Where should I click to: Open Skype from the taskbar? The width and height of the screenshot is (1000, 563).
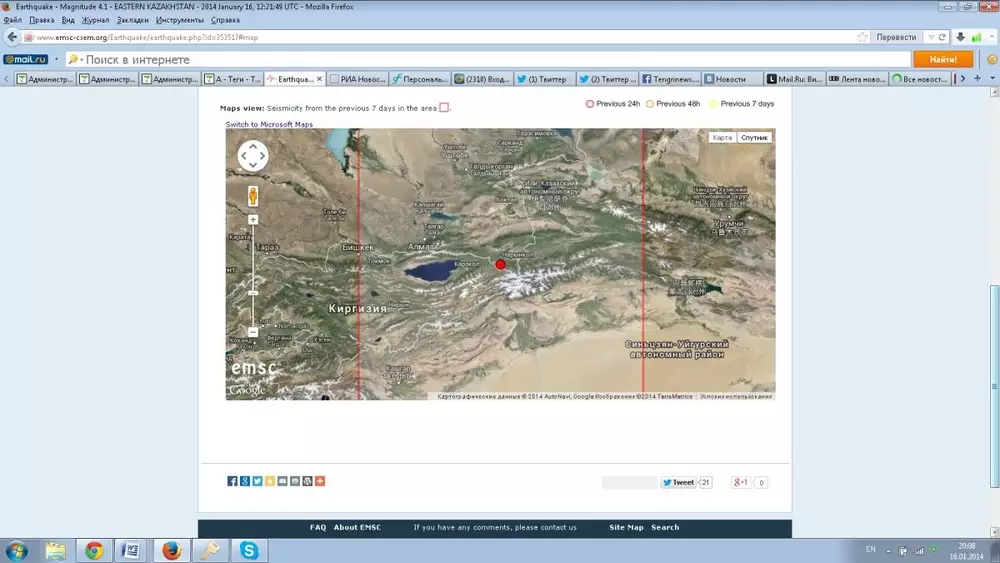249,550
